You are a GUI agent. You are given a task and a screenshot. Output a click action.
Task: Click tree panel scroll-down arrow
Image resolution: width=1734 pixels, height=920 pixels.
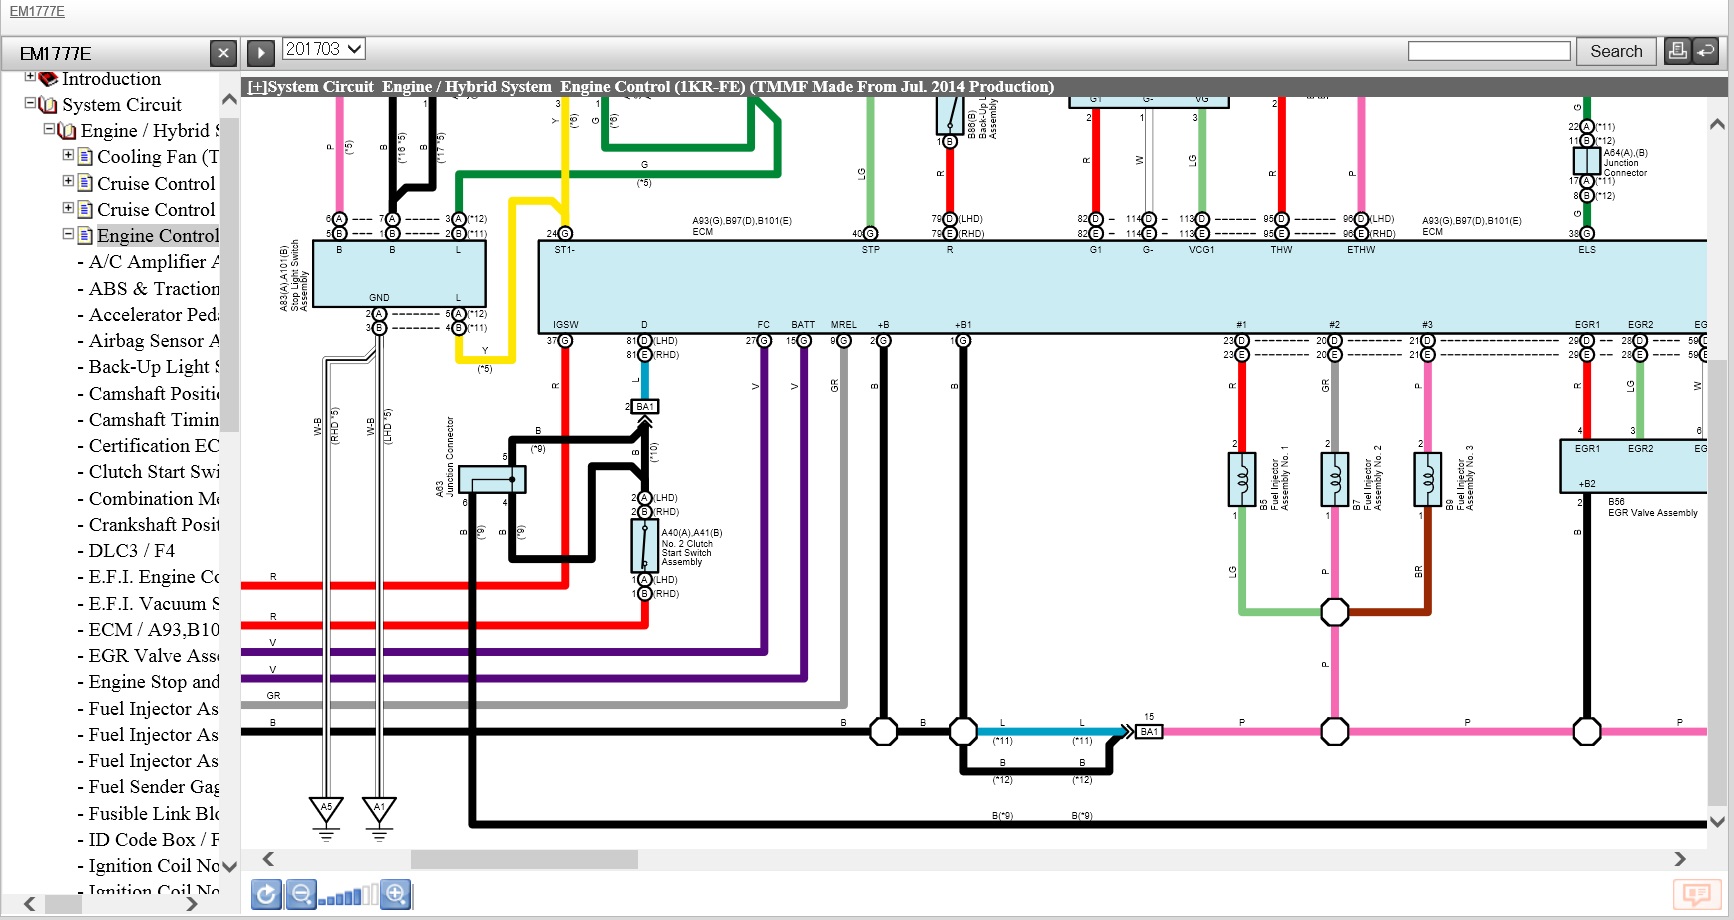point(229,867)
